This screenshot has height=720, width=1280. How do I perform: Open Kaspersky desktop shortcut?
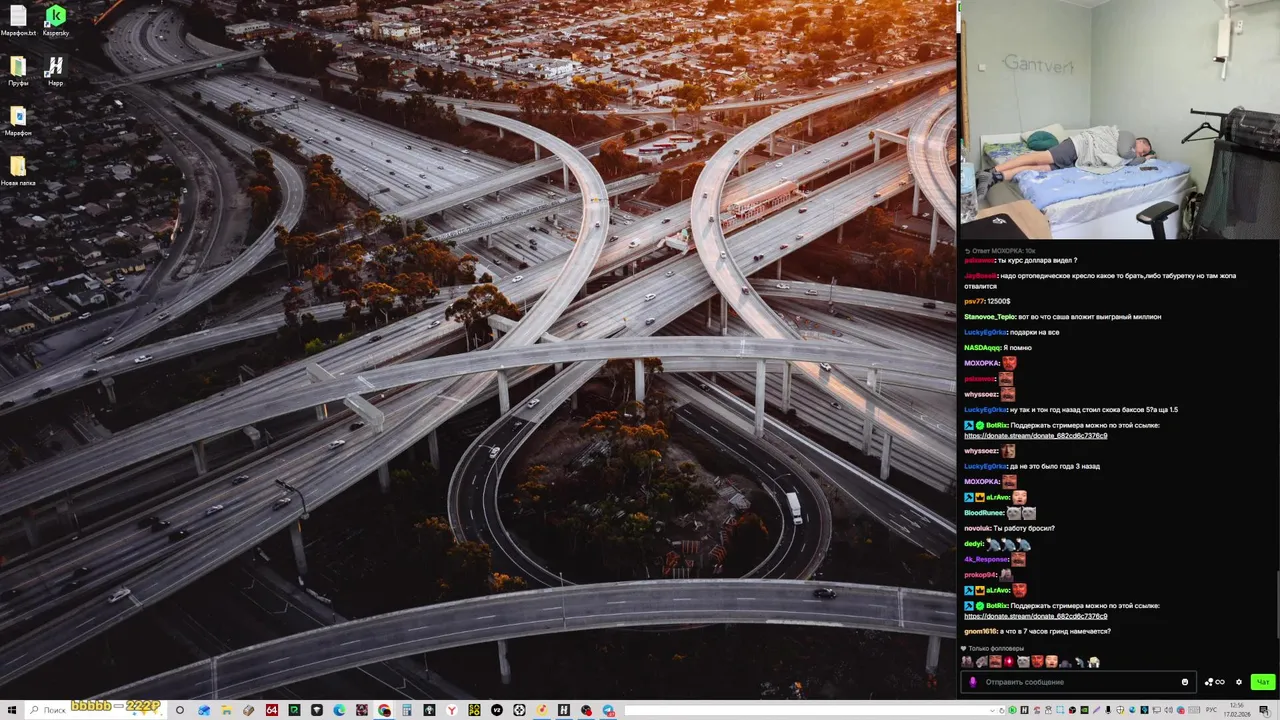pos(56,21)
